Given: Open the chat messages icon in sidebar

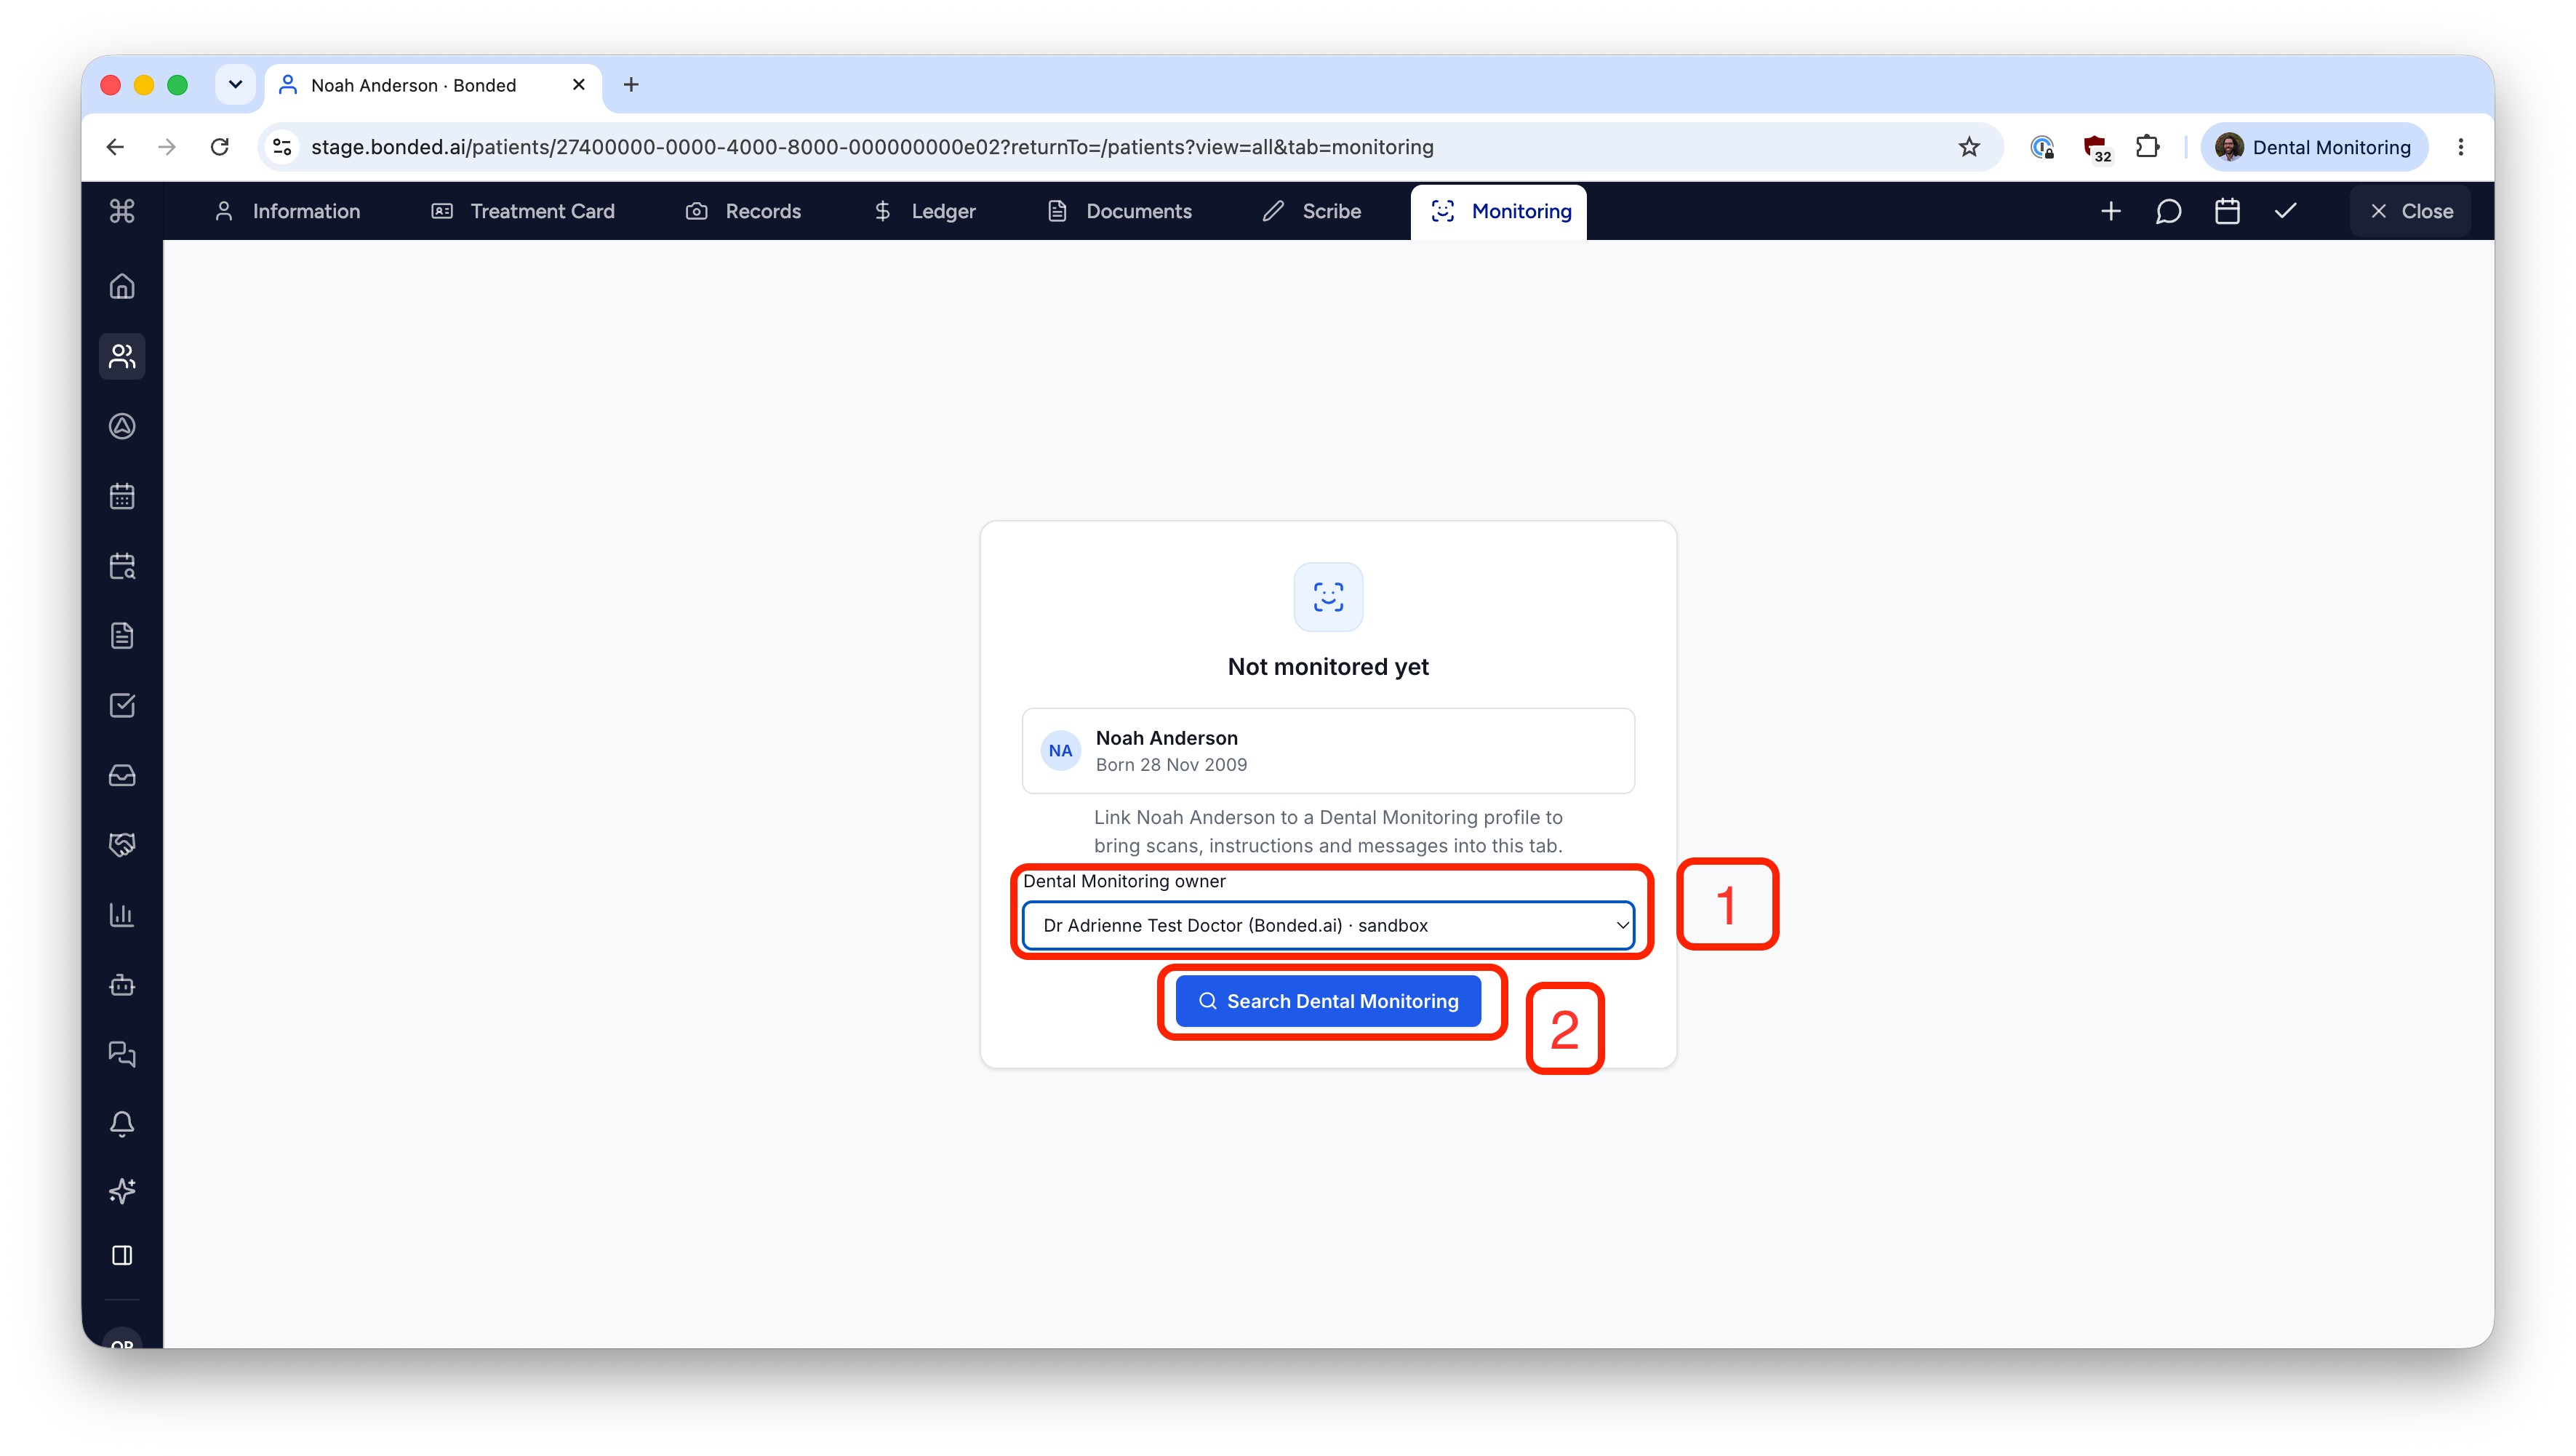Looking at the screenshot, I should point(122,1054).
